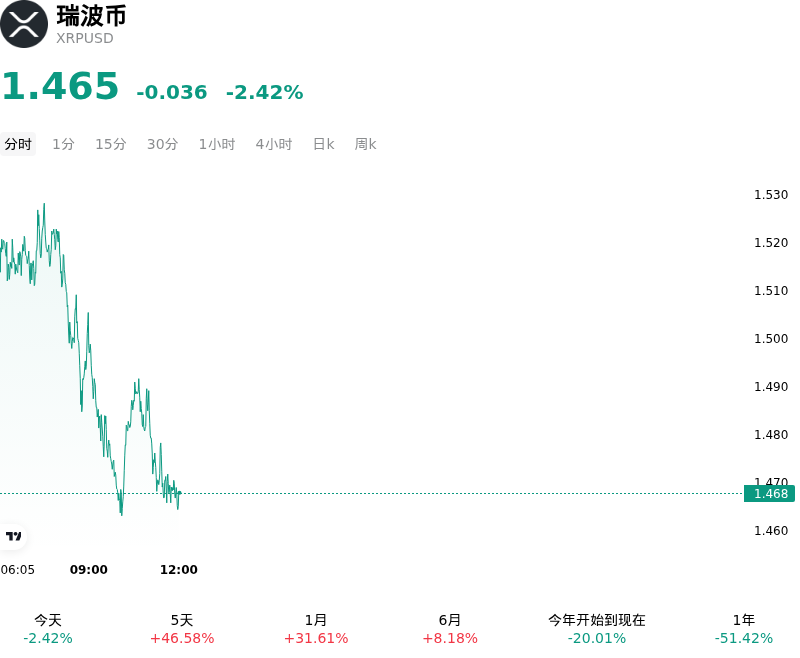The width and height of the screenshot is (800, 658).
Task: Select the 1小时 chart interval
Action: pyautogui.click(x=217, y=144)
